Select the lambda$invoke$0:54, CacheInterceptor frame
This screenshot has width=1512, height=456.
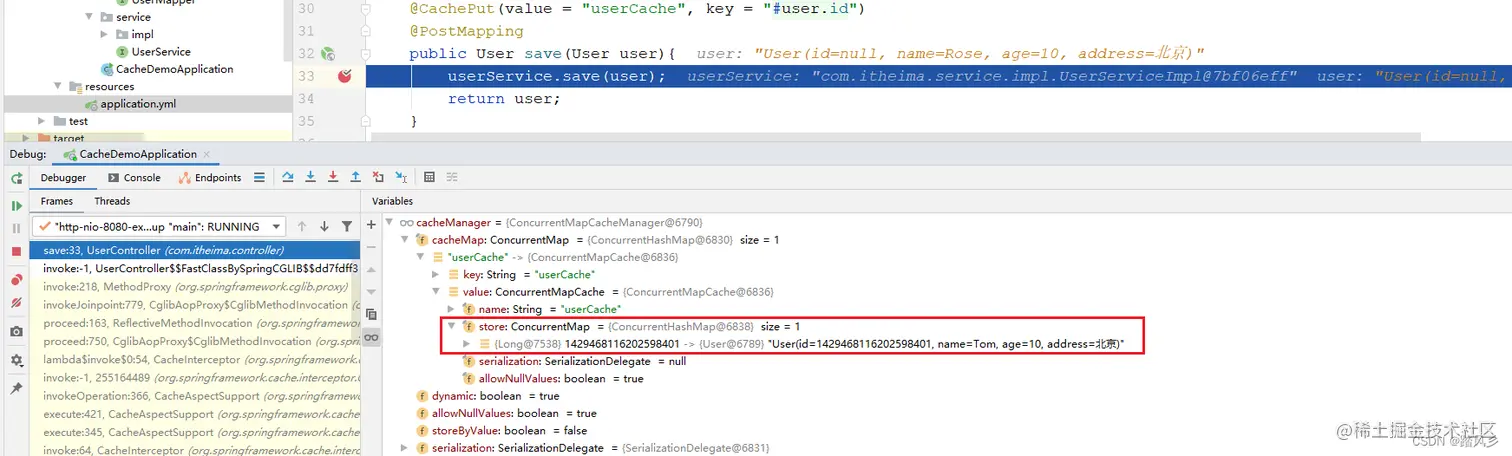[194, 359]
